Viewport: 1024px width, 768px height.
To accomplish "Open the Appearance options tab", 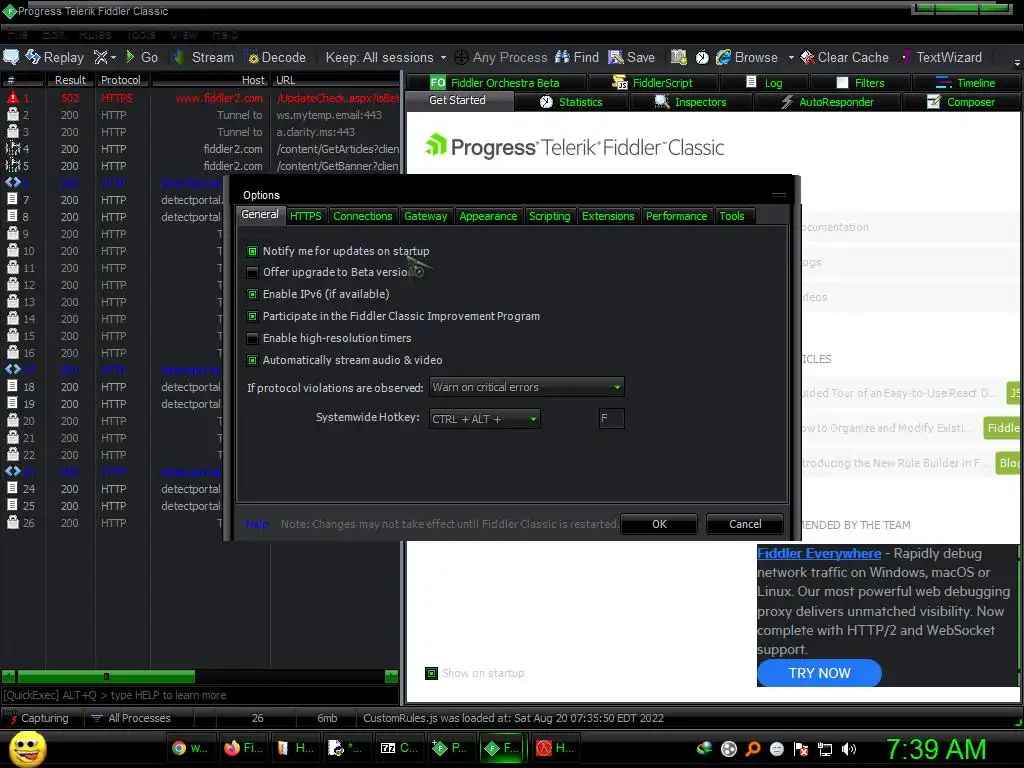I will point(488,216).
